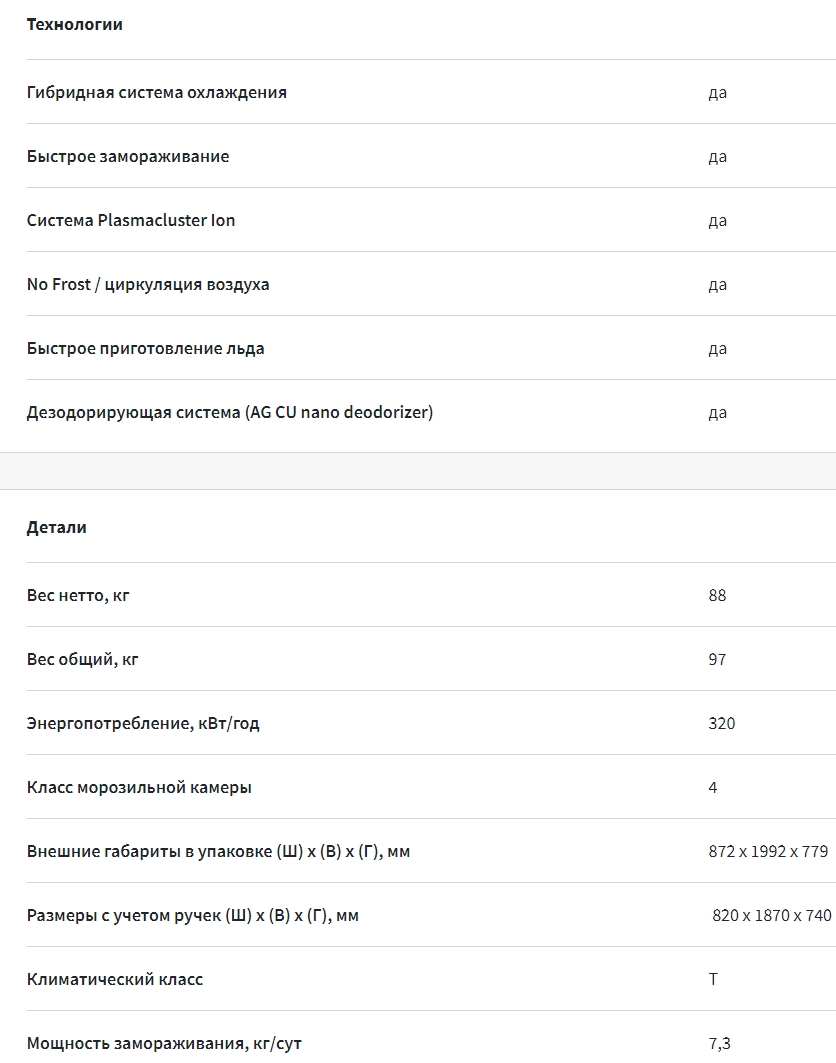Click the Вес общий, кг label
This screenshot has height=1063, width=836.
click(83, 660)
